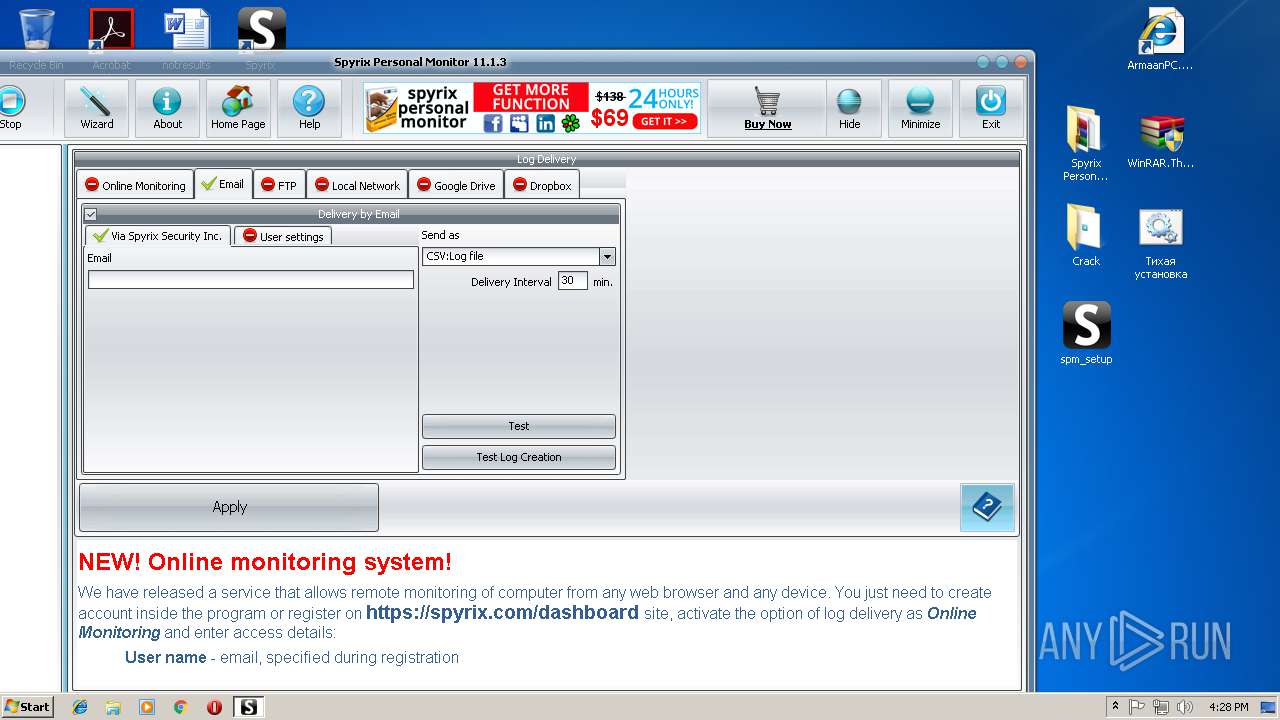Select the Email delivery tab
The width and height of the screenshot is (1280, 720).
pos(223,184)
